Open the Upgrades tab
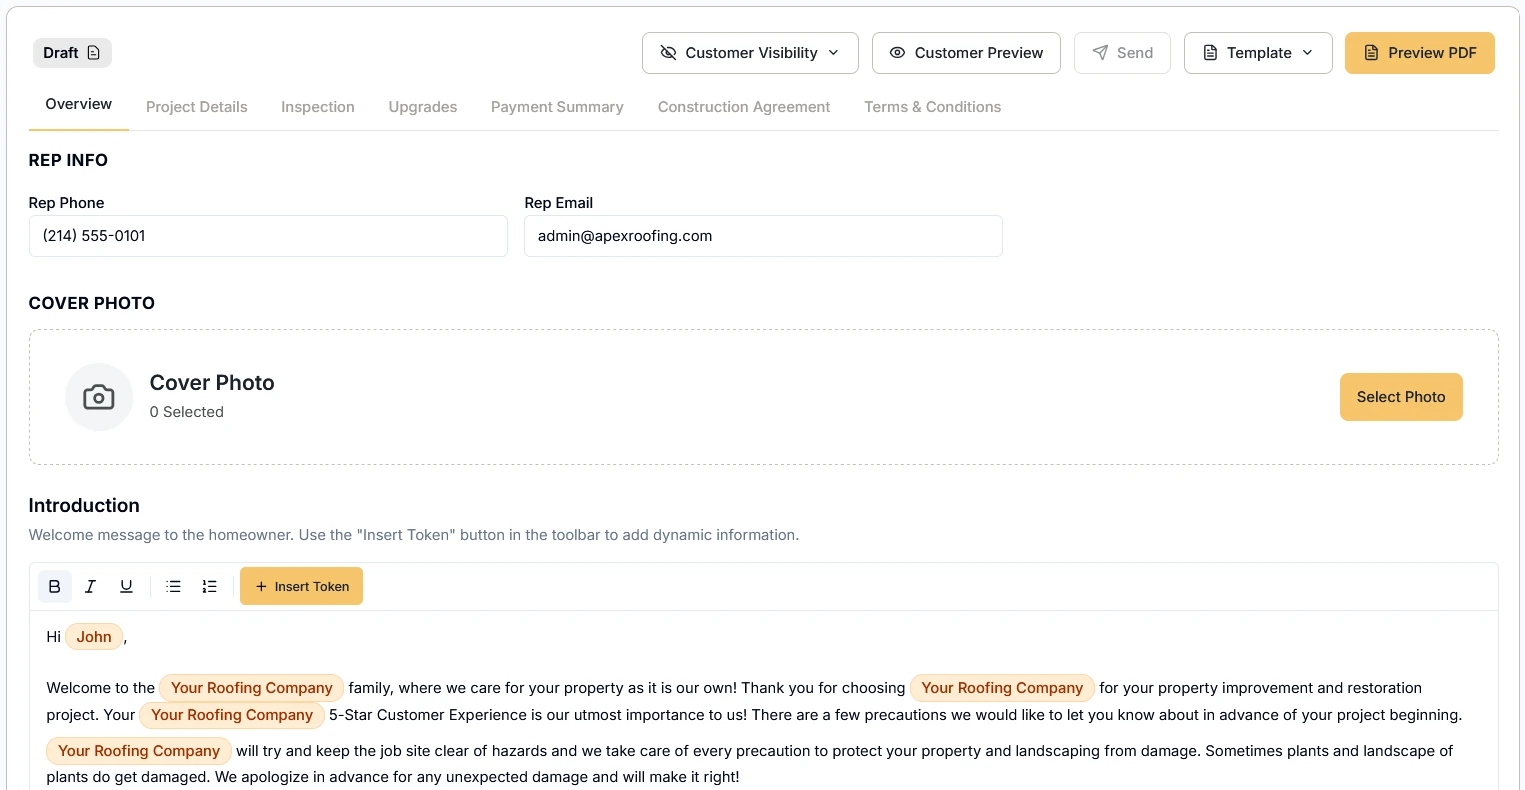Image resolution: width=1525 pixels, height=790 pixels. (x=423, y=107)
